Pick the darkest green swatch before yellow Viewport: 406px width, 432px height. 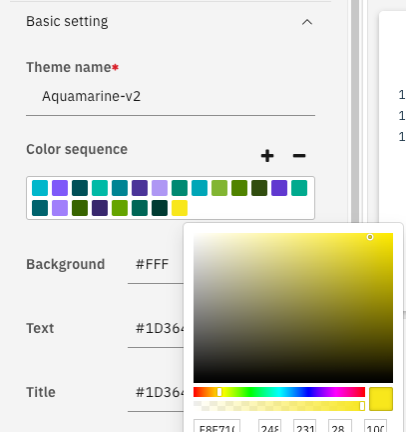click(x=159, y=208)
